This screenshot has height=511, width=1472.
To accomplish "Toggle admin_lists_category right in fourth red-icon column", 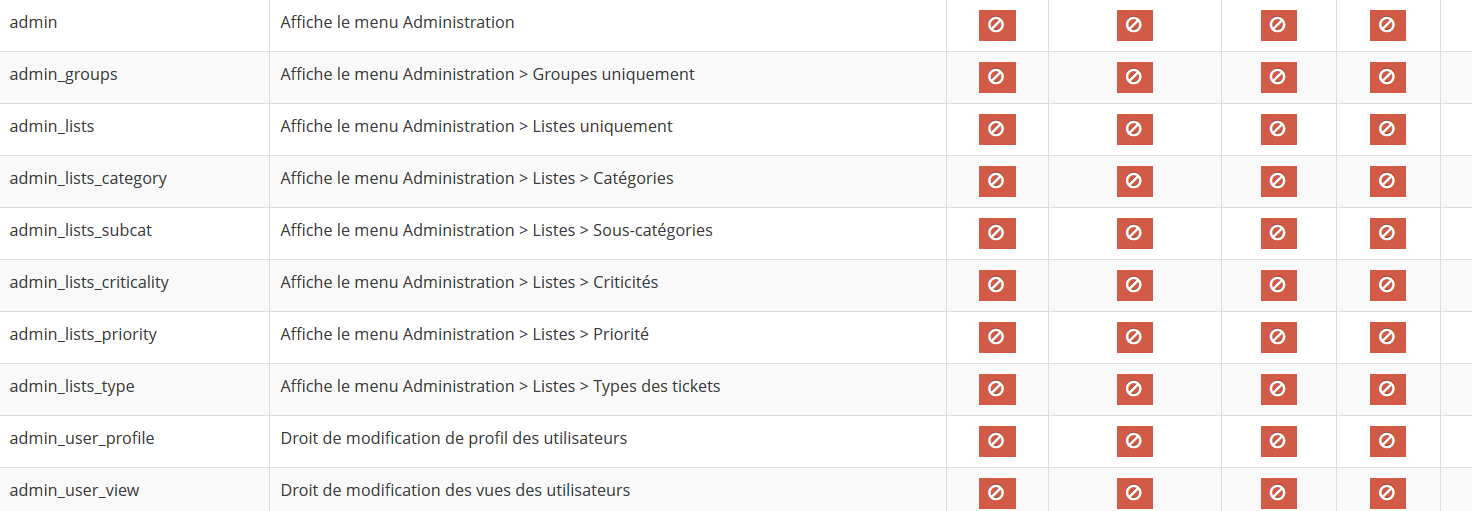I will (x=1387, y=181).
